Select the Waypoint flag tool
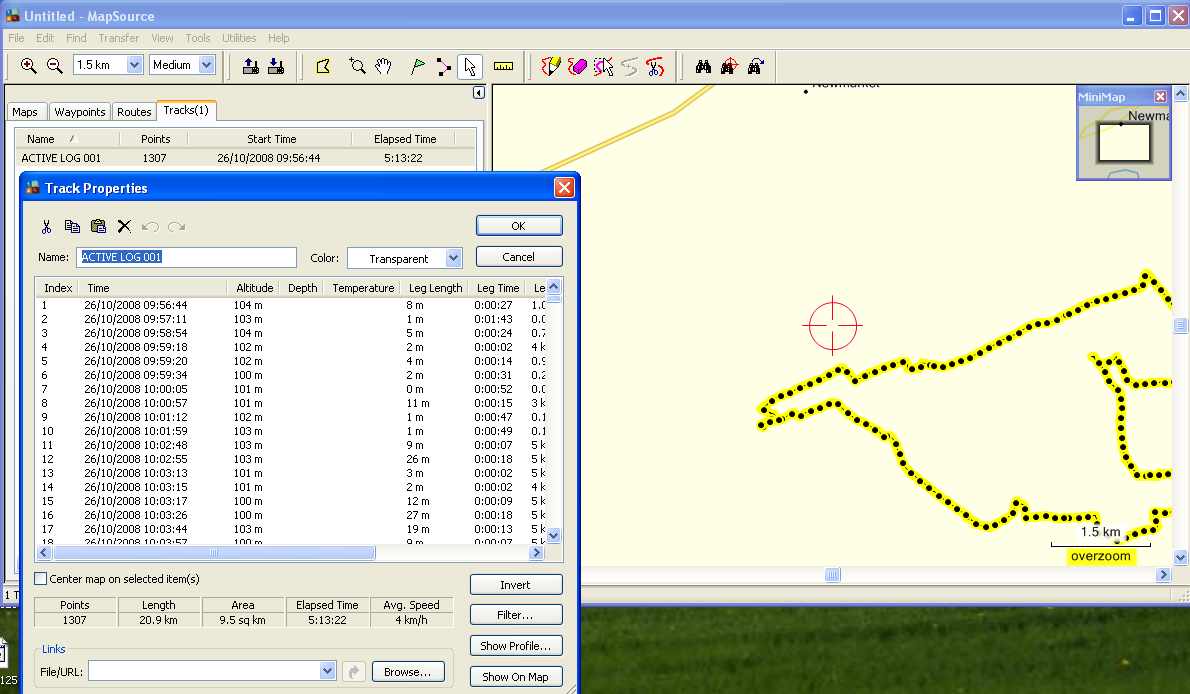The width and height of the screenshot is (1190, 694). (x=417, y=66)
